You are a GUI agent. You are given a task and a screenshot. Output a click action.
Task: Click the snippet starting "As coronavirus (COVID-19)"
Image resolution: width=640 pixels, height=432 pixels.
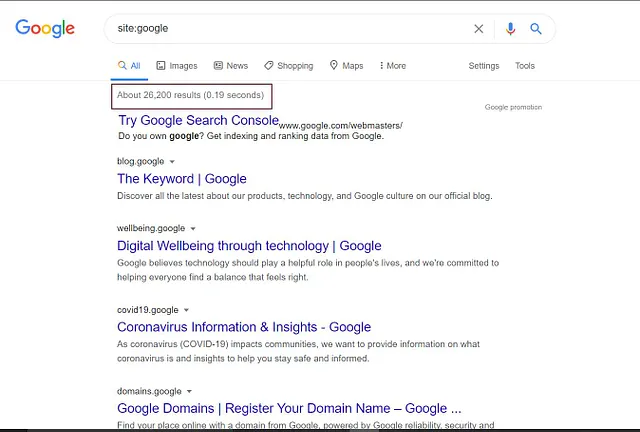298,351
